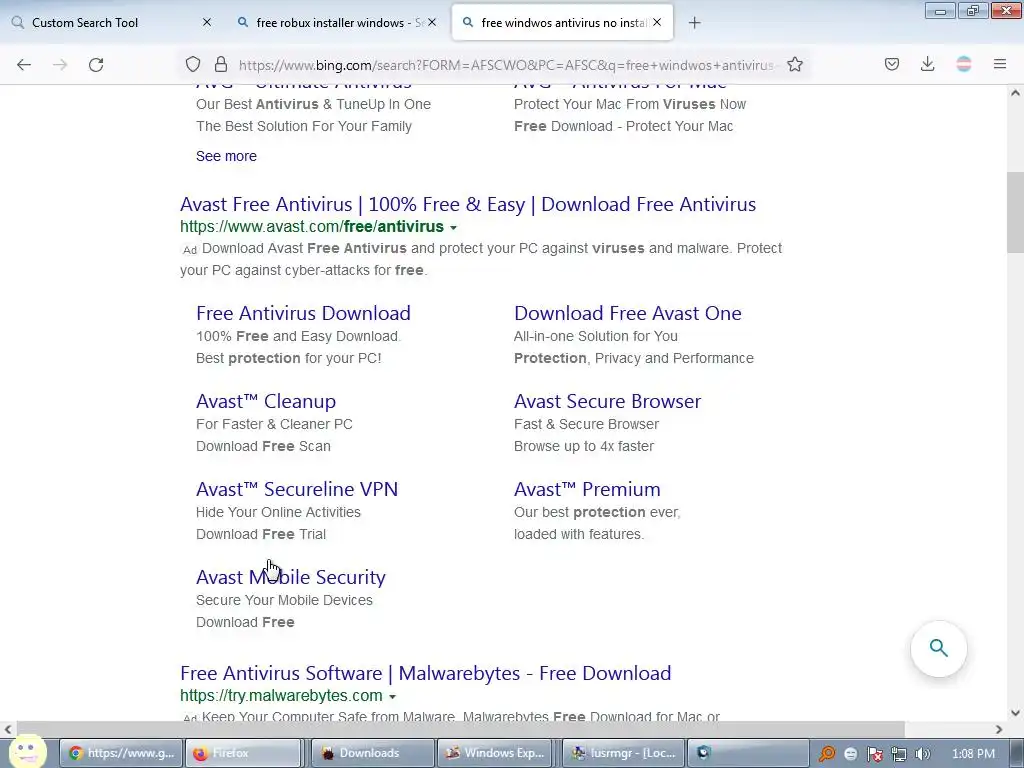Viewport: 1024px width, 768px height.
Task: Close the Custom Search Tool tab
Action: coord(207,22)
